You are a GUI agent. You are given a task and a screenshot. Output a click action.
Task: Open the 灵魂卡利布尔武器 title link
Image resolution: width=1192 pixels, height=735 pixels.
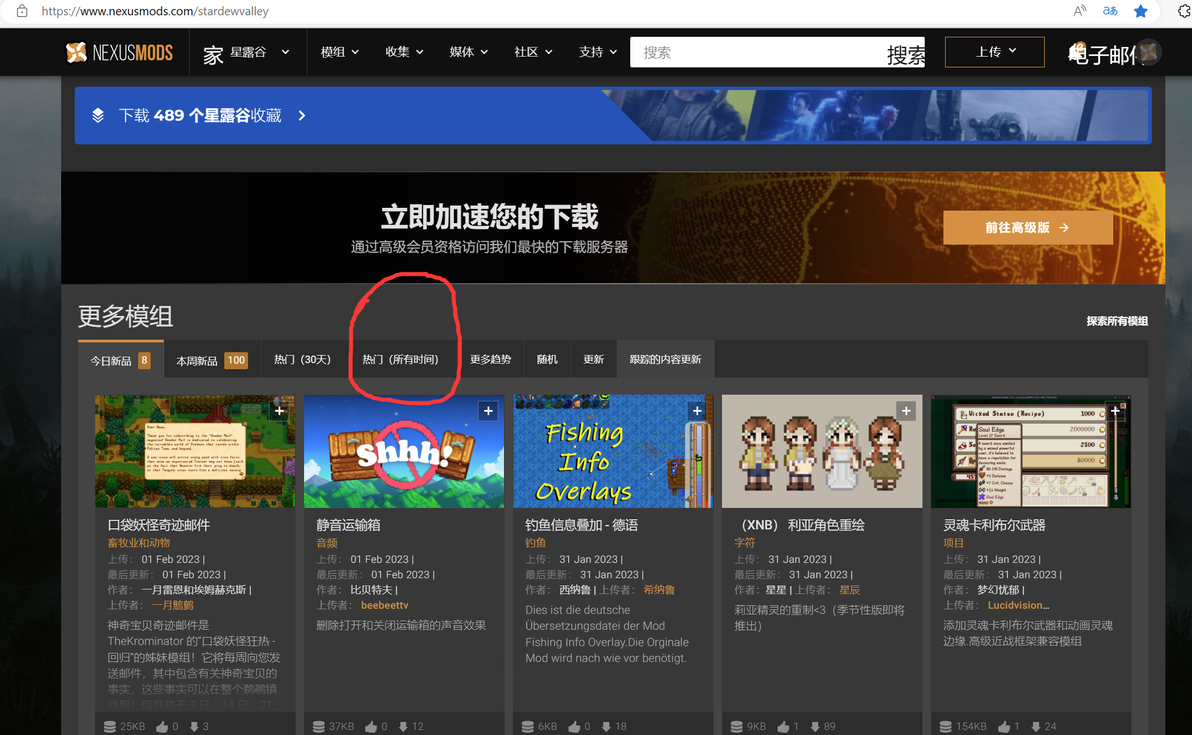(994, 525)
